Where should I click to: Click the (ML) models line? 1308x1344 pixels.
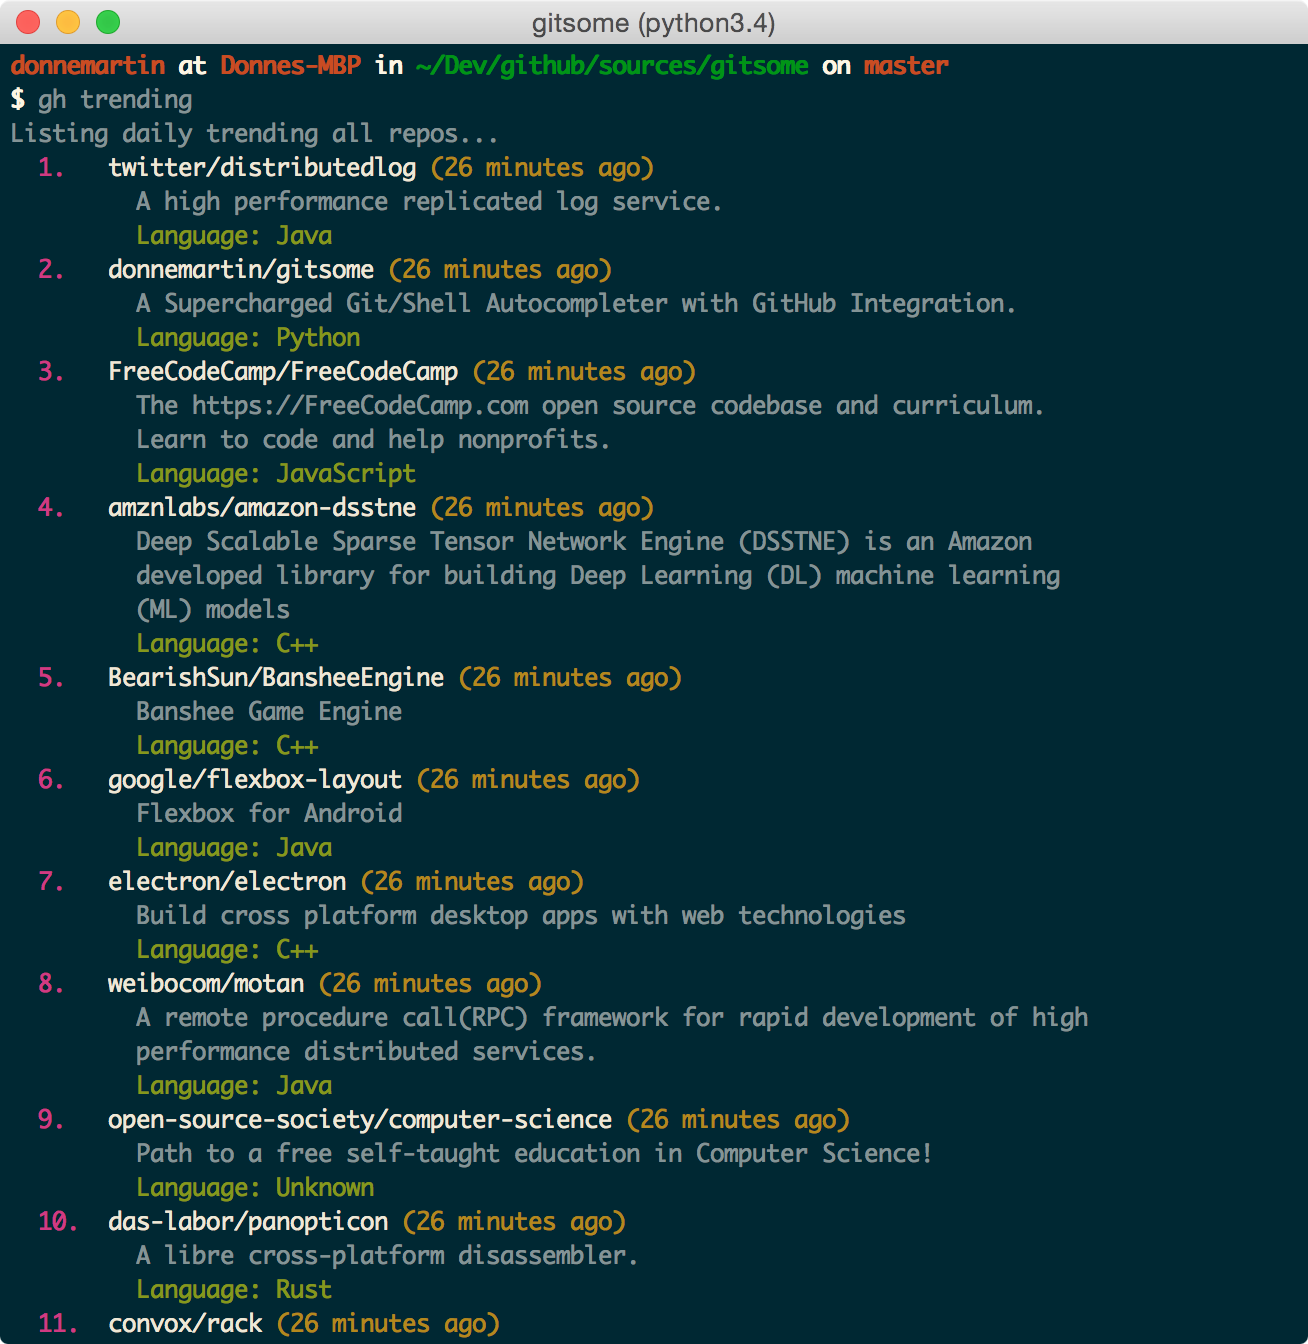pos(213,610)
